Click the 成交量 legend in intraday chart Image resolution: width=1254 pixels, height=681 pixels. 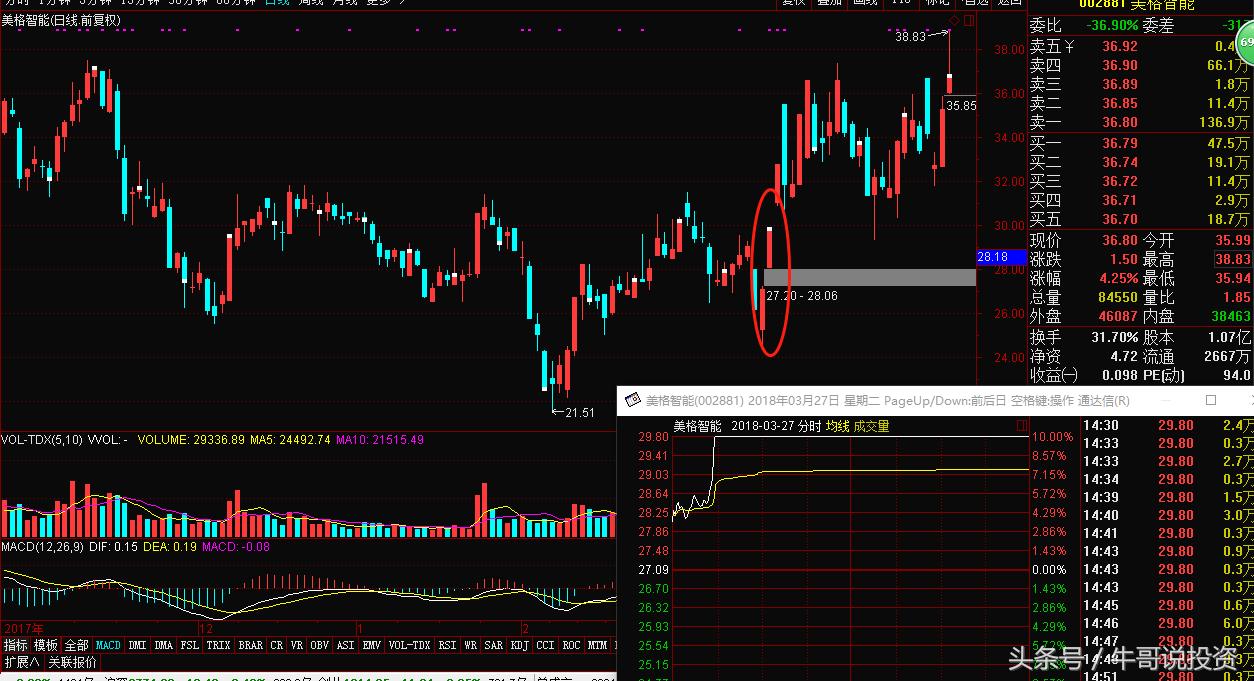871,426
